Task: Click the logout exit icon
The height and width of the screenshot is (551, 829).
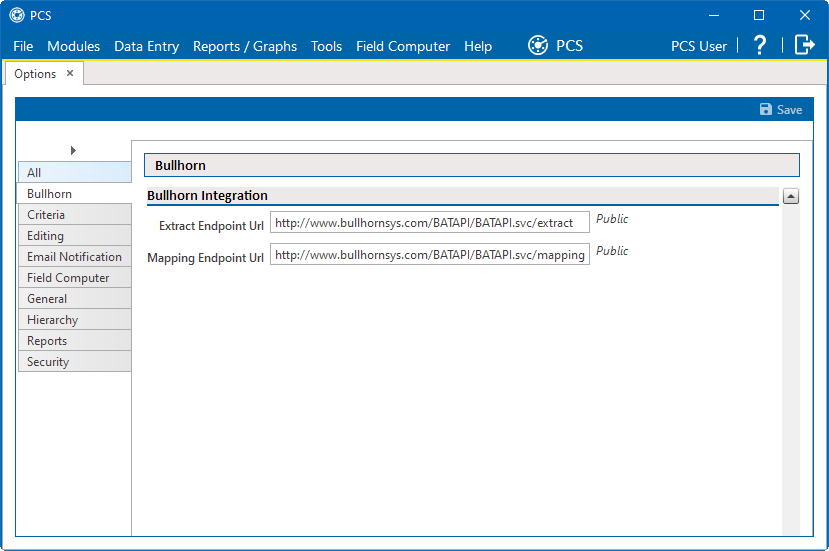Action: pyautogui.click(x=804, y=45)
